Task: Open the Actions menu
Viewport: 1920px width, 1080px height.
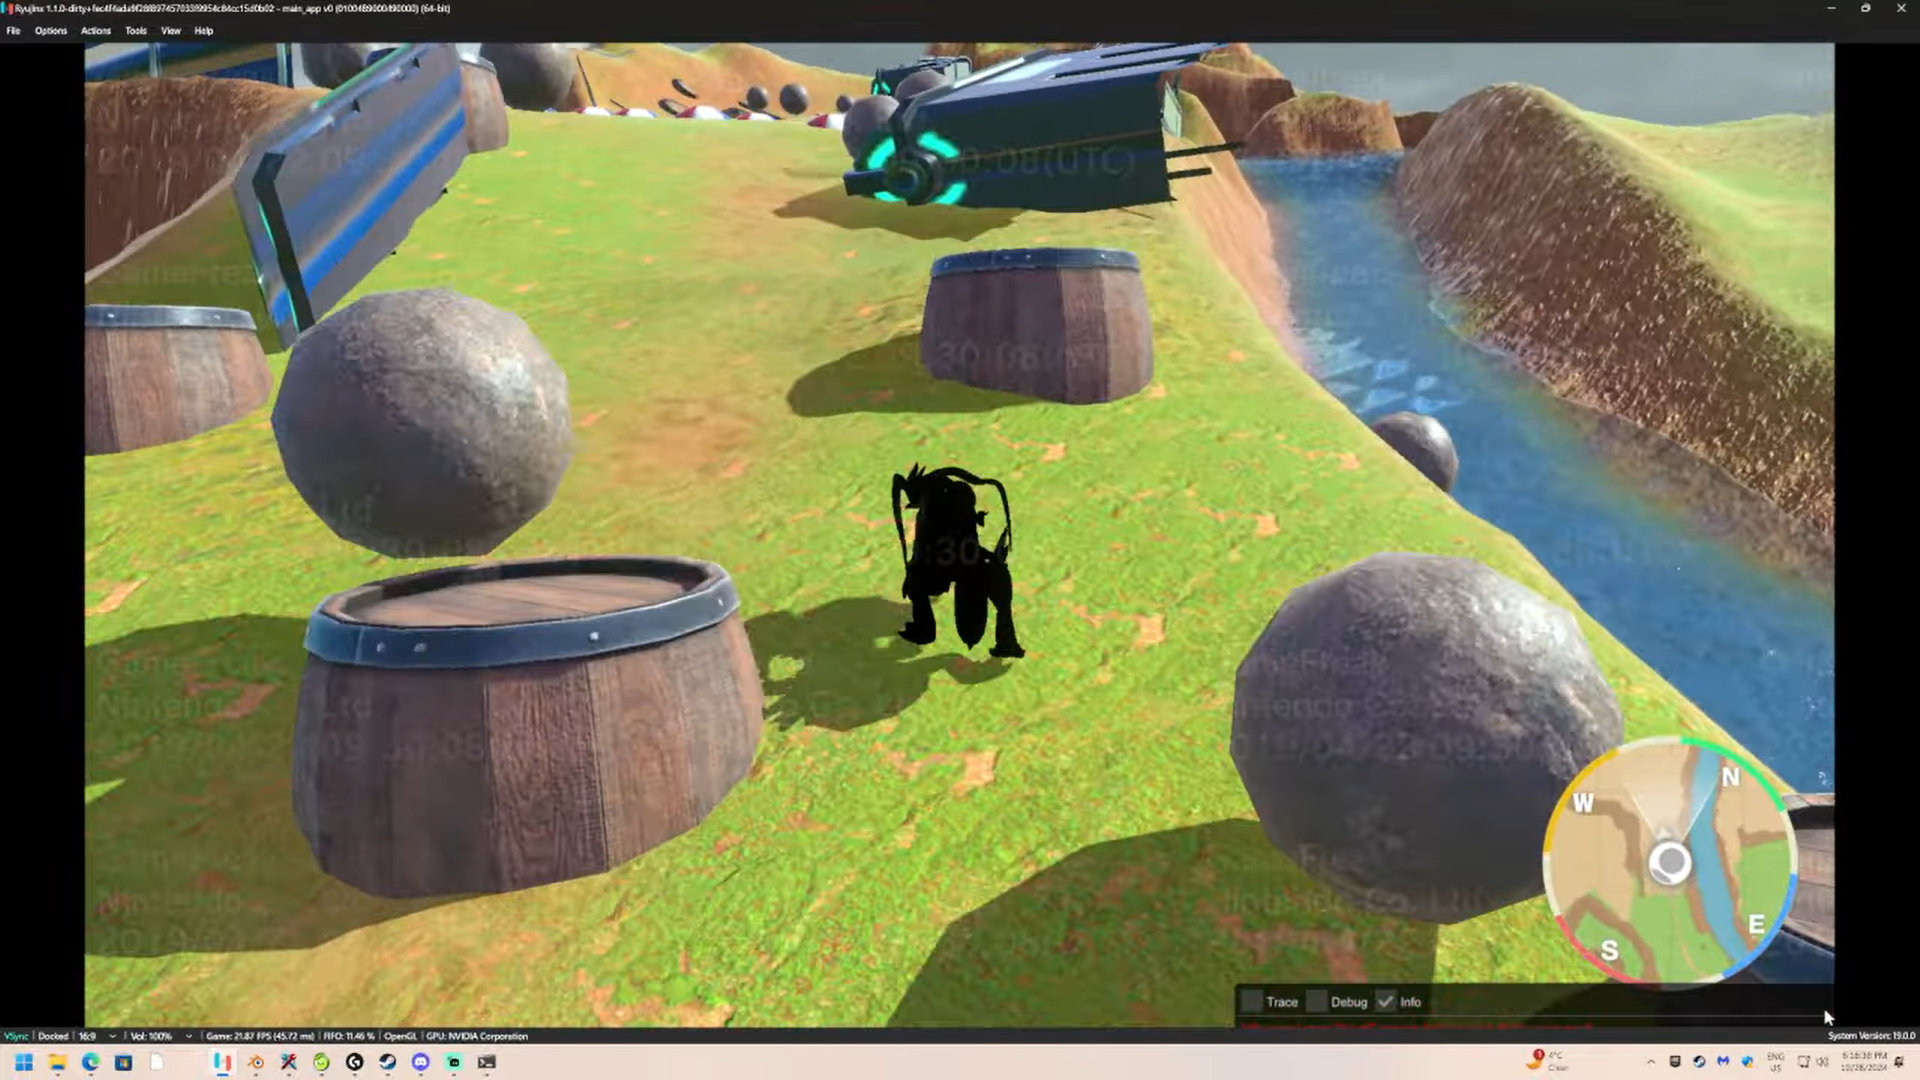Action: coord(96,31)
